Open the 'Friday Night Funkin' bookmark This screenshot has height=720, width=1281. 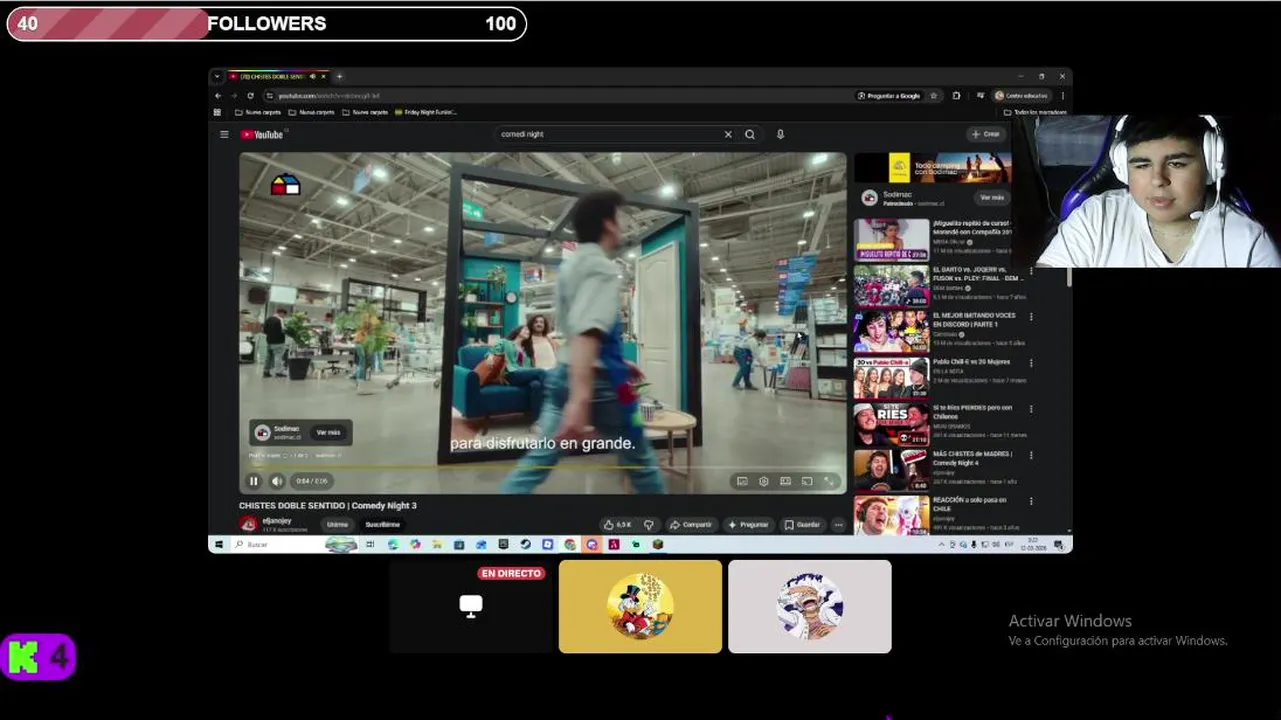[x=426, y=112]
